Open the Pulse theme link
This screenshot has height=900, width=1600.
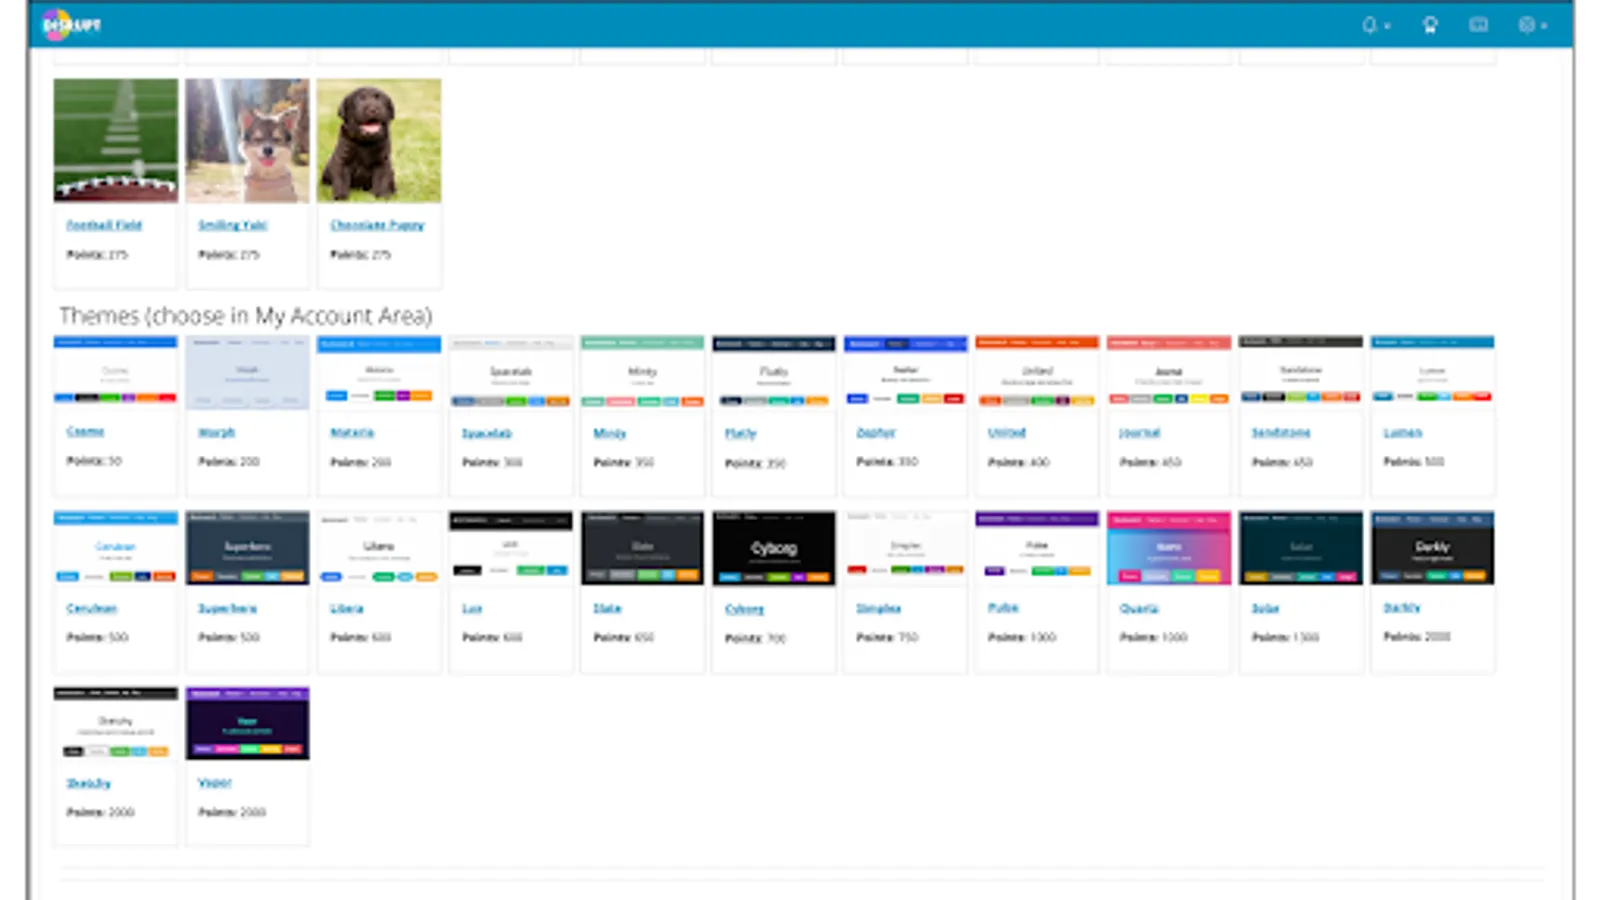coord(1003,608)
